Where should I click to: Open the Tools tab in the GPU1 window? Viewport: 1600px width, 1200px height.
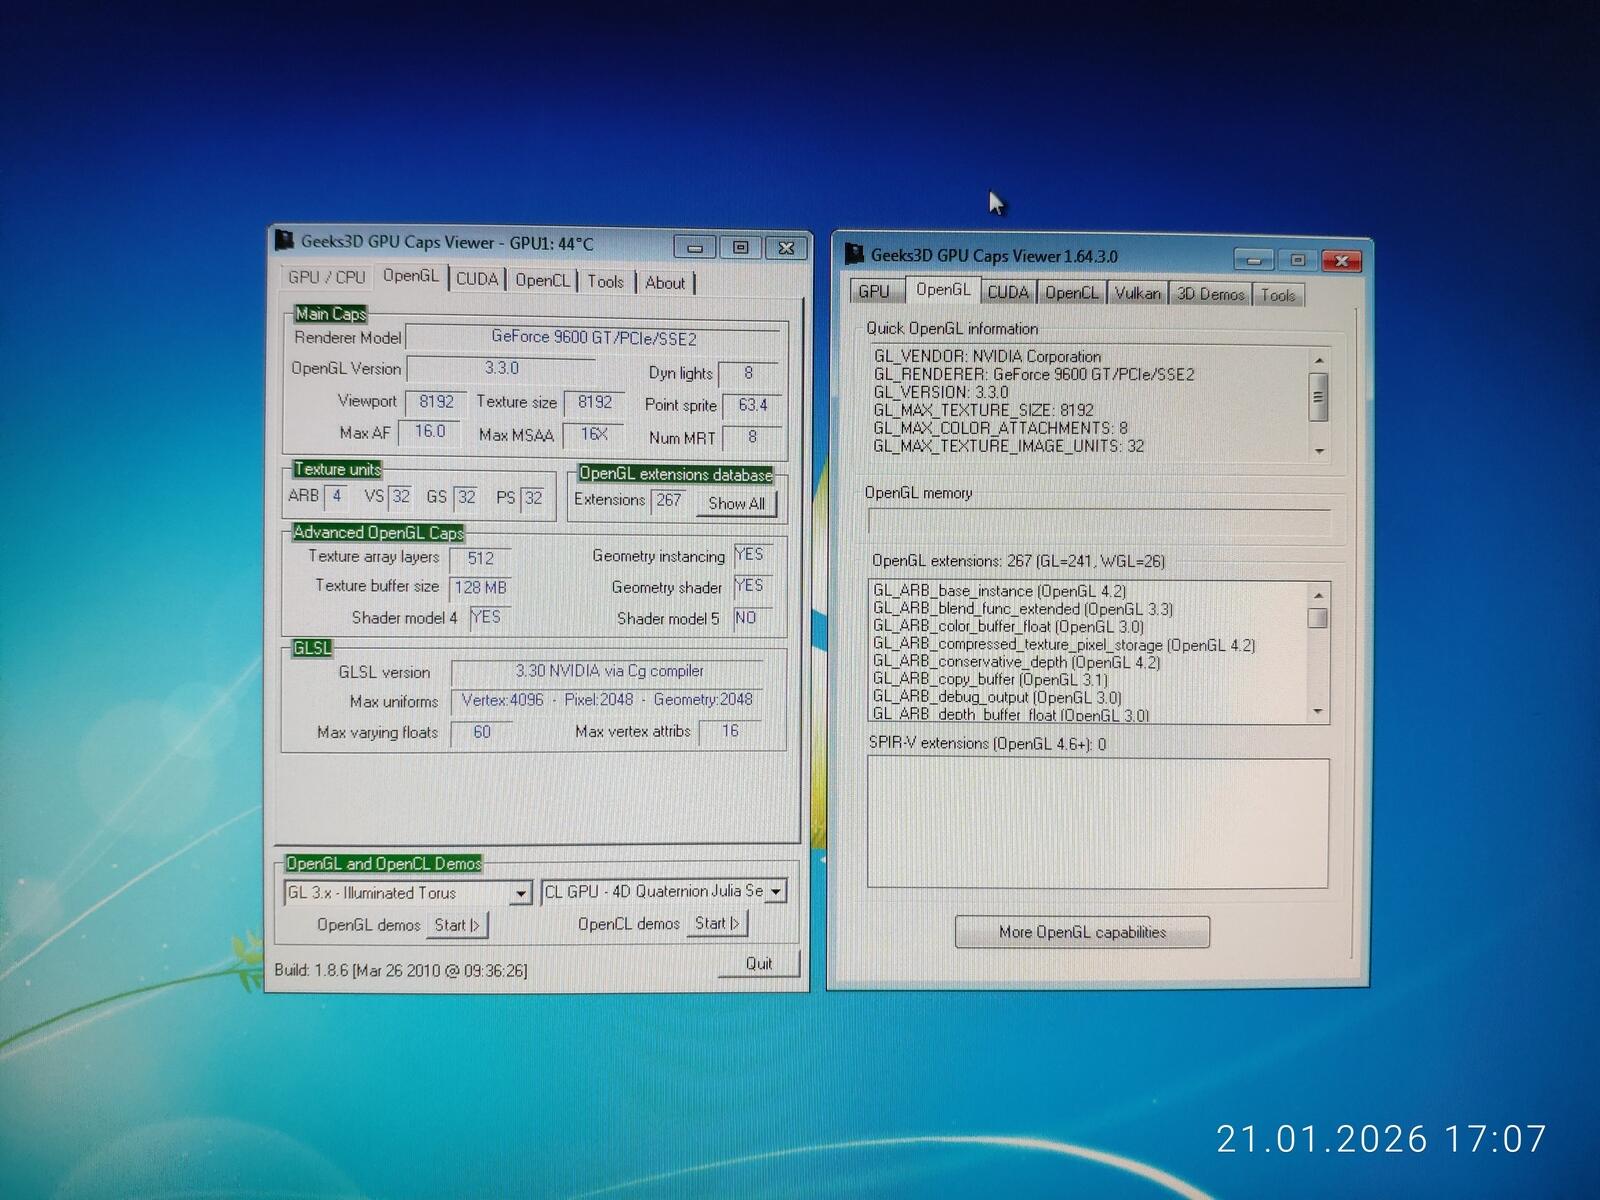[x=605, y=282]
